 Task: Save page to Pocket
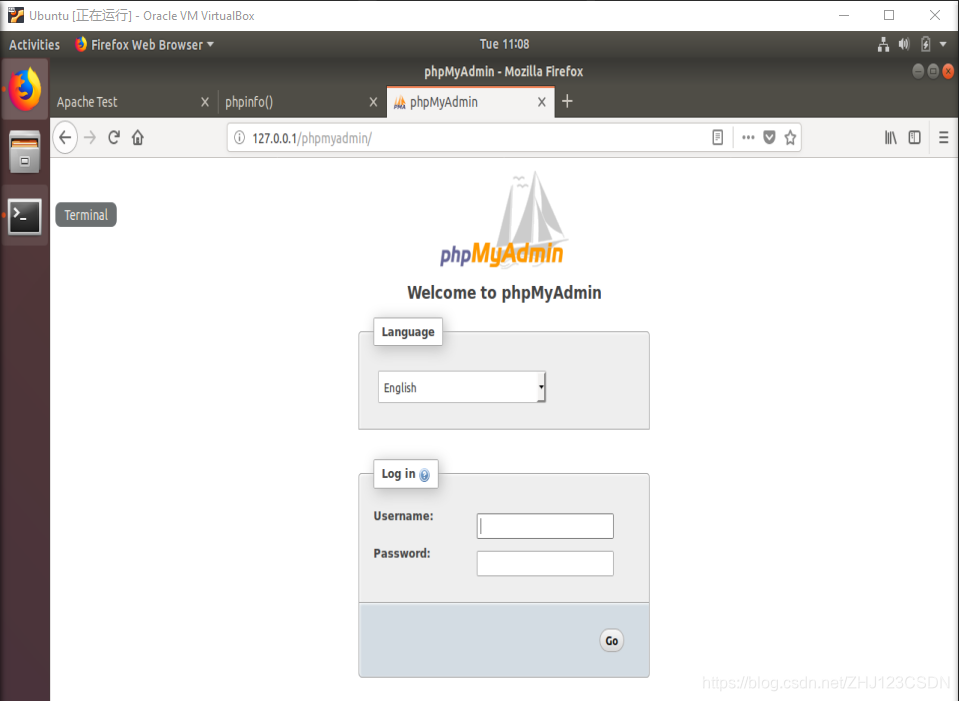click(769, 138)
